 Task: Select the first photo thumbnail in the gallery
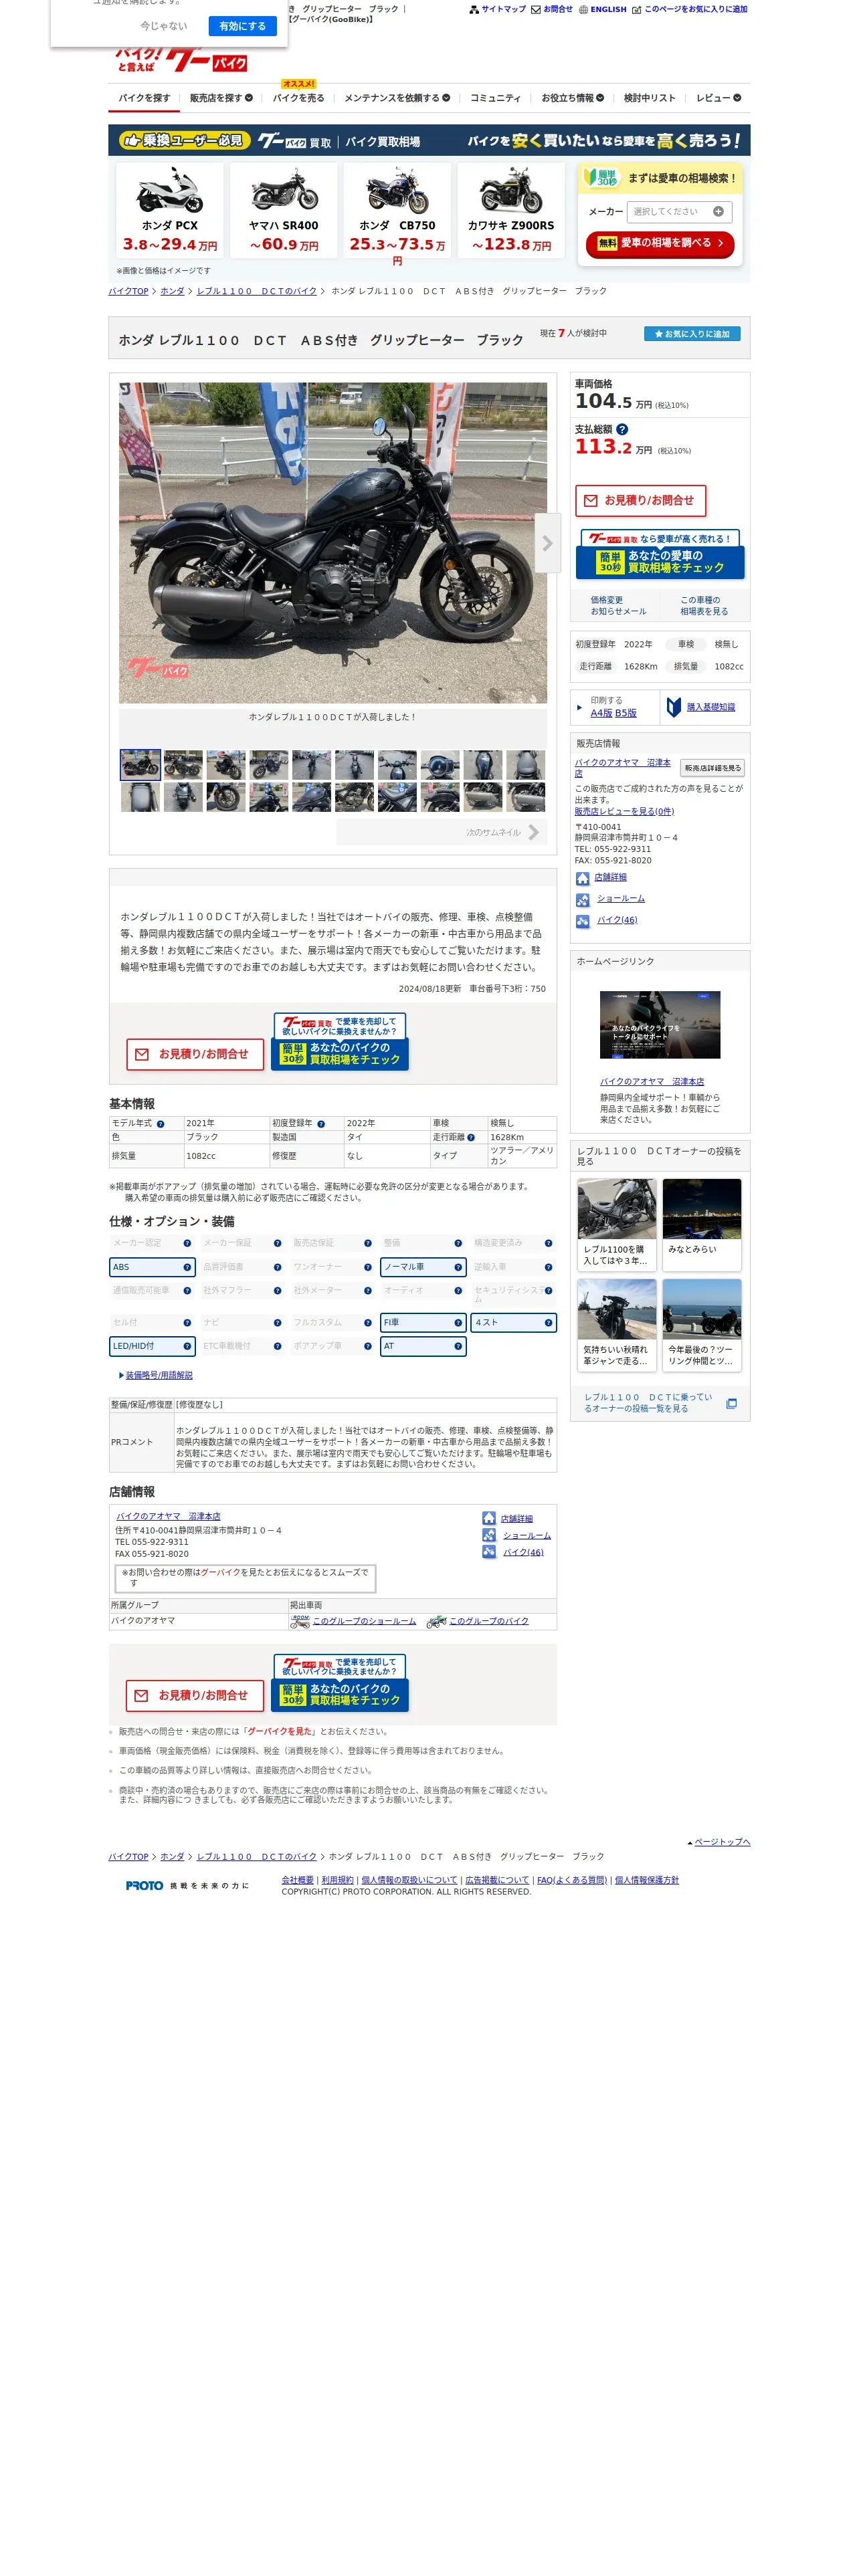[x=140, y=765]
